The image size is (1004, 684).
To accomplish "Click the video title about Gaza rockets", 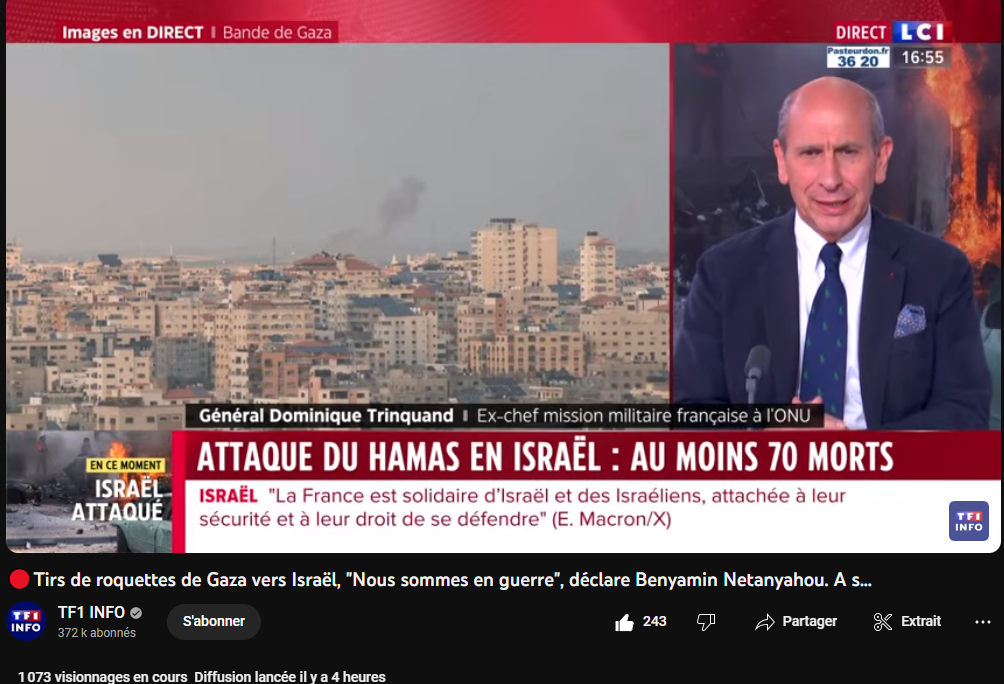I will point(452,580).
